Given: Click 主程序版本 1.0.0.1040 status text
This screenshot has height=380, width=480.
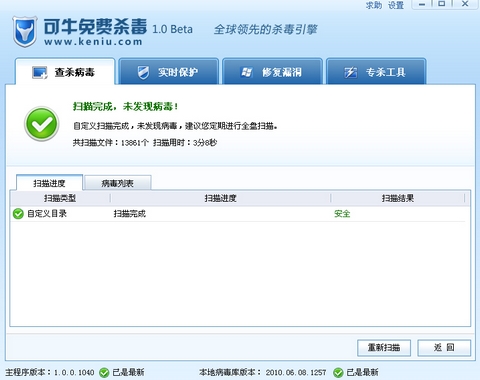Looking at the screenshot, I should coord(50,372).
